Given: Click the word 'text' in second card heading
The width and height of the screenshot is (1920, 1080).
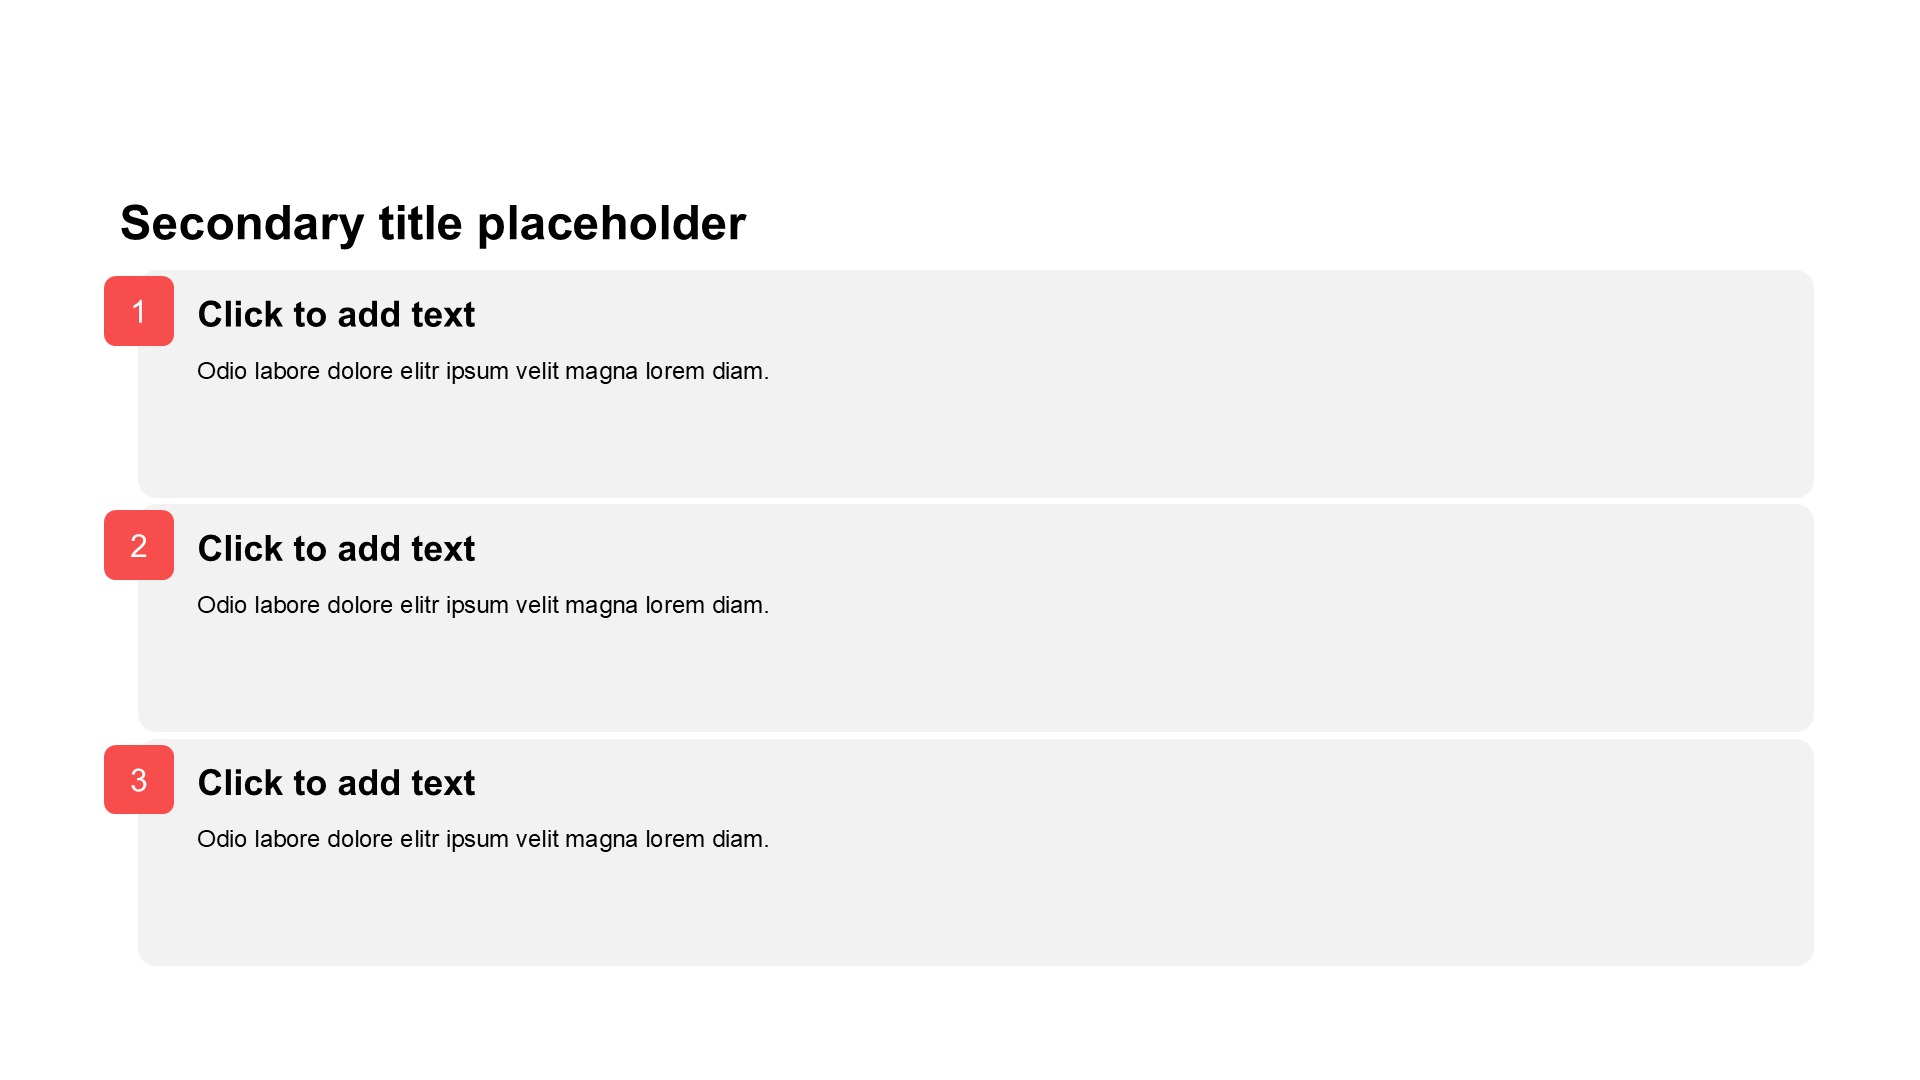Looking at the screenshot, I should click(442, 548).
